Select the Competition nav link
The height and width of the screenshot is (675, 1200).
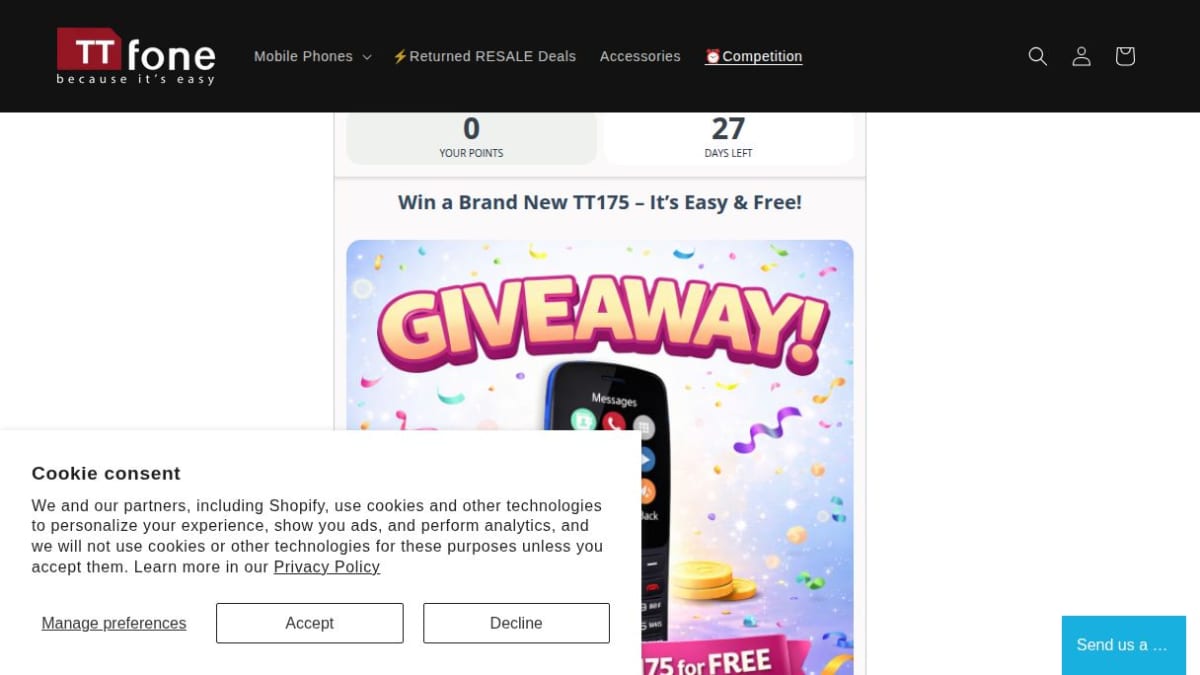[x=753, y=57]
